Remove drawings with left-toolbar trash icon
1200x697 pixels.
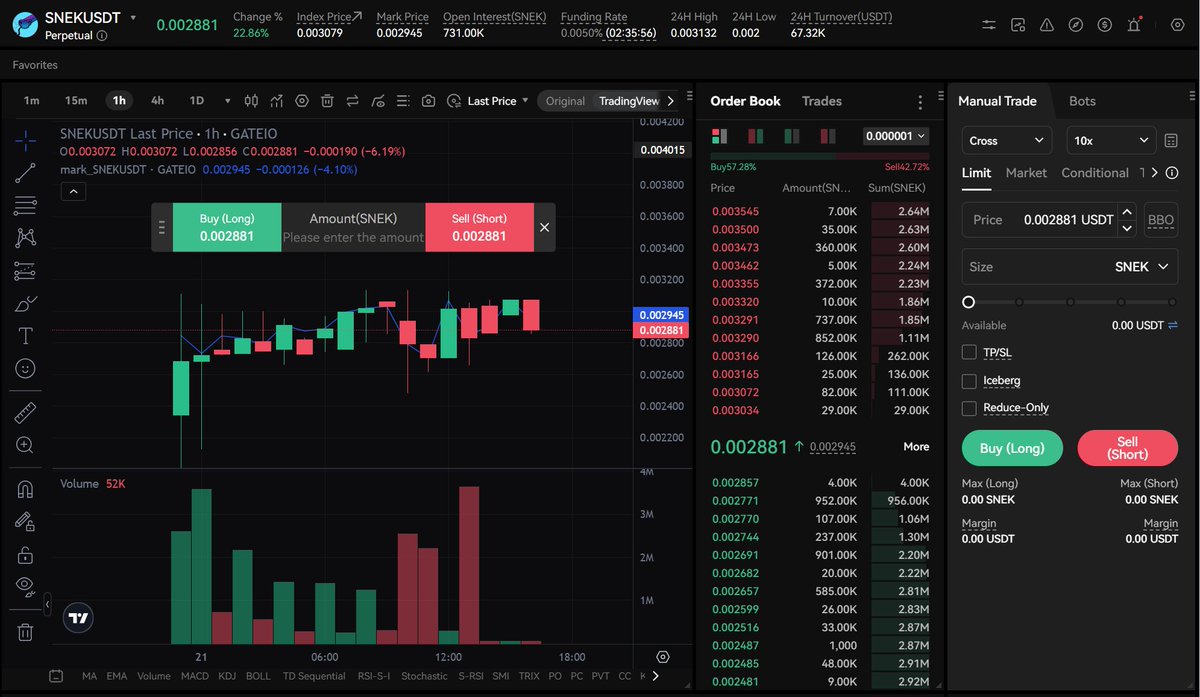coord(25,631)
